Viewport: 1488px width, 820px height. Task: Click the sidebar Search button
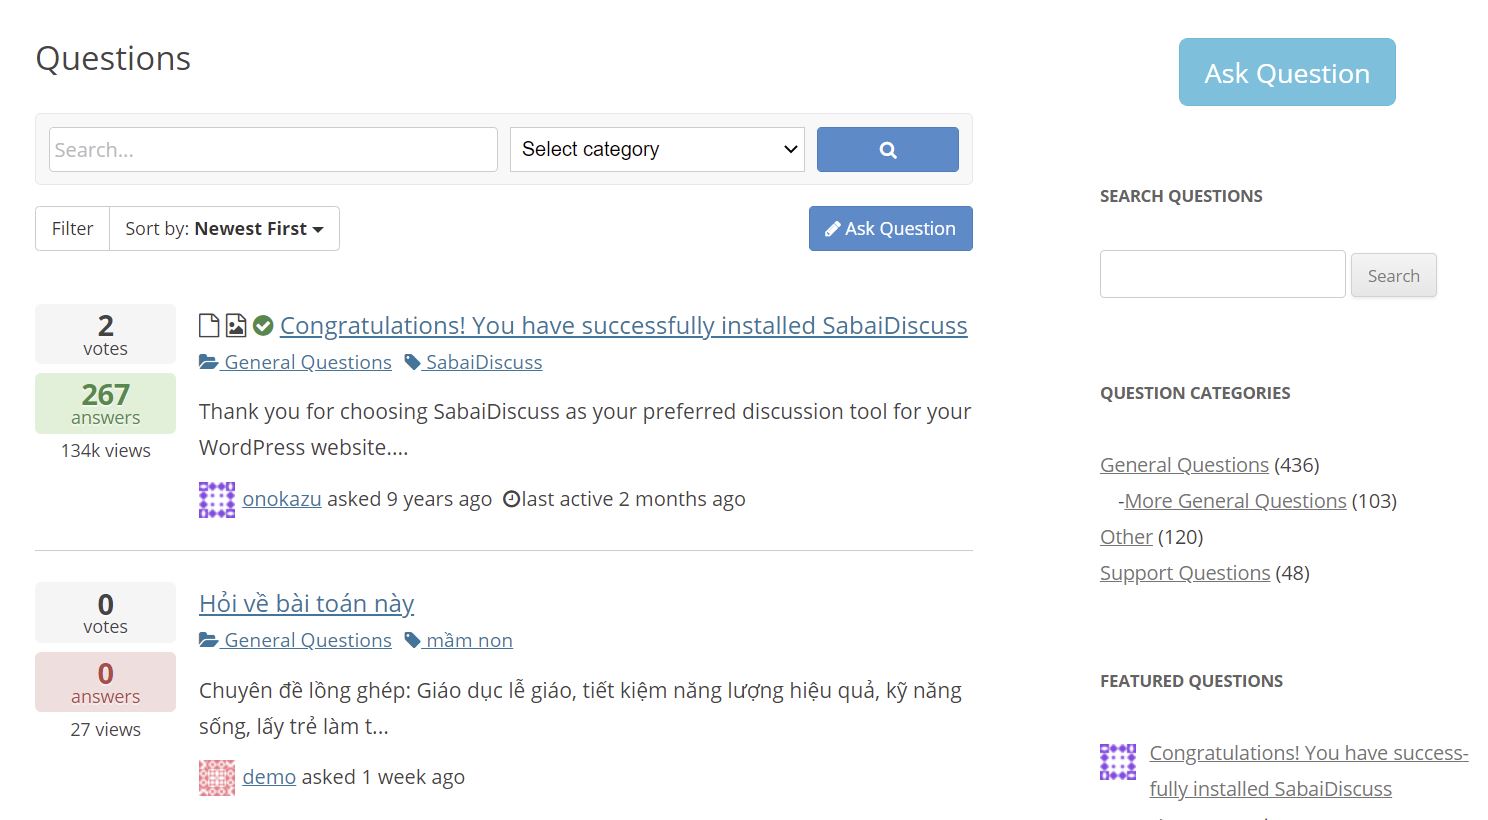(x=1393, y=275)
